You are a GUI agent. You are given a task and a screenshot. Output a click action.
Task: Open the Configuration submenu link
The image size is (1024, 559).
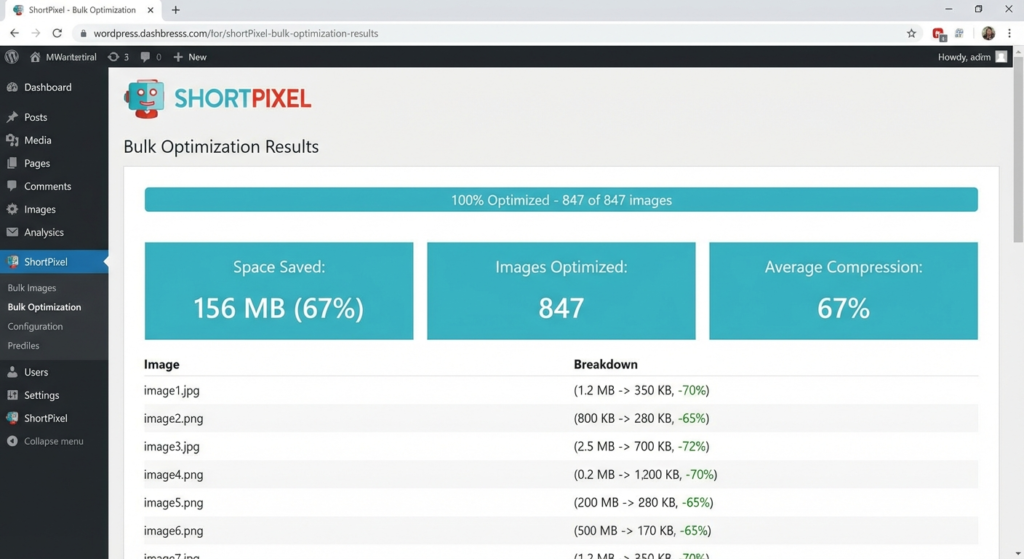click(x=35, y=326)
